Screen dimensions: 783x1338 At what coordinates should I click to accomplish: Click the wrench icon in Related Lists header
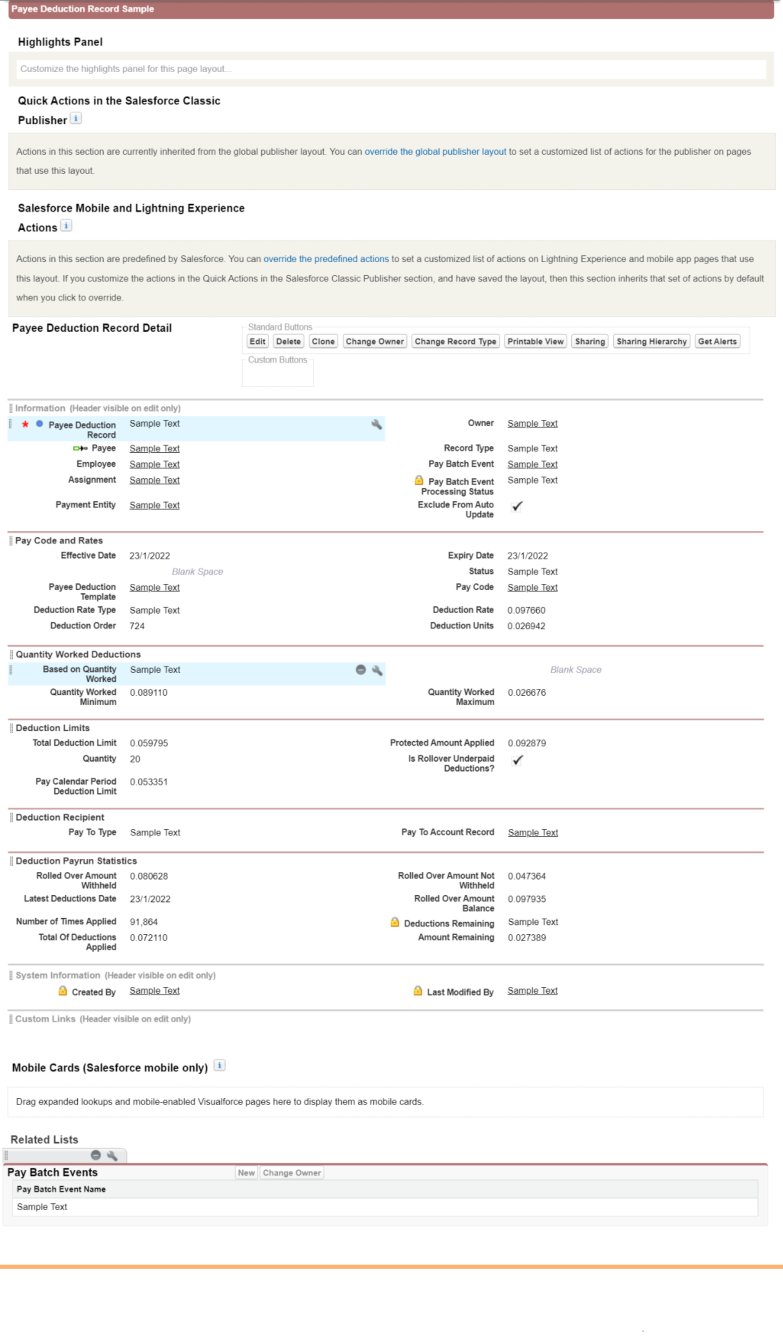[112, 1155]
